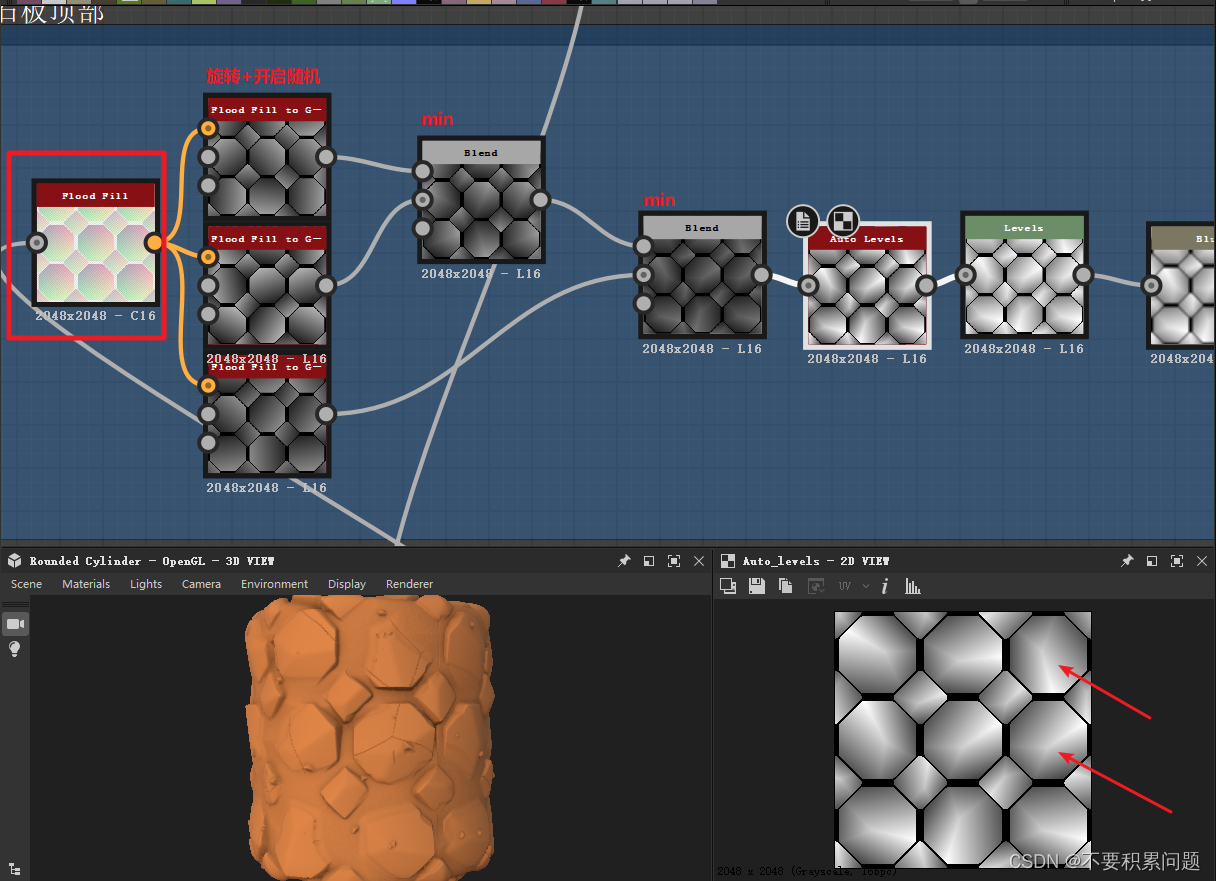Click second Blend node bottom input port
Viewport: 1216px width, 881px height.
click(x=644, y=303)
